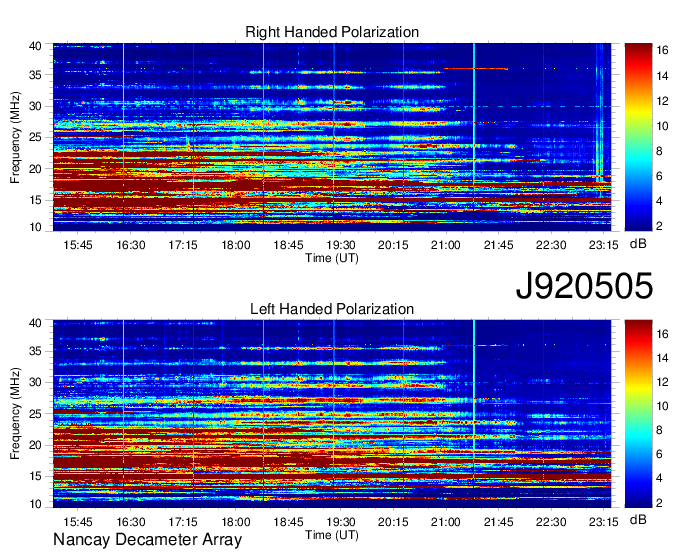
Task: Click 18:00 tick on lower time axis
Action: click(x=236, y=522)
